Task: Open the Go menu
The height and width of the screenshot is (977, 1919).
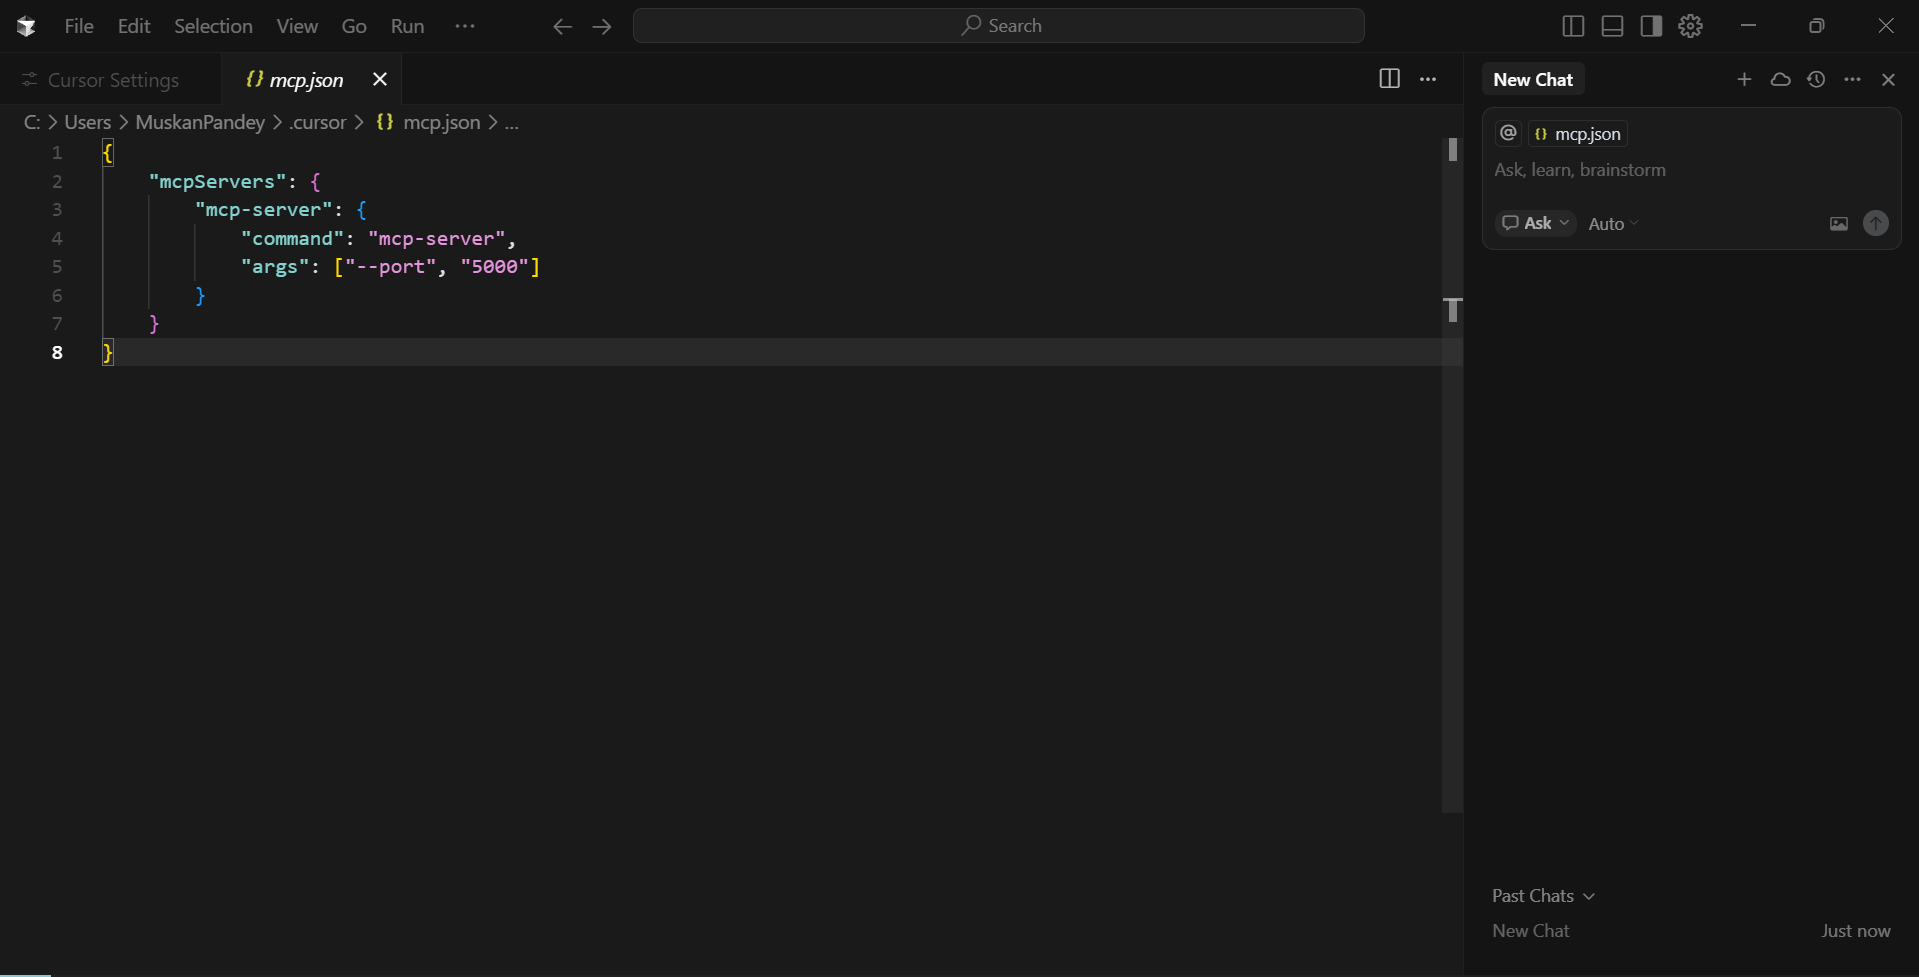Action: 354,26
